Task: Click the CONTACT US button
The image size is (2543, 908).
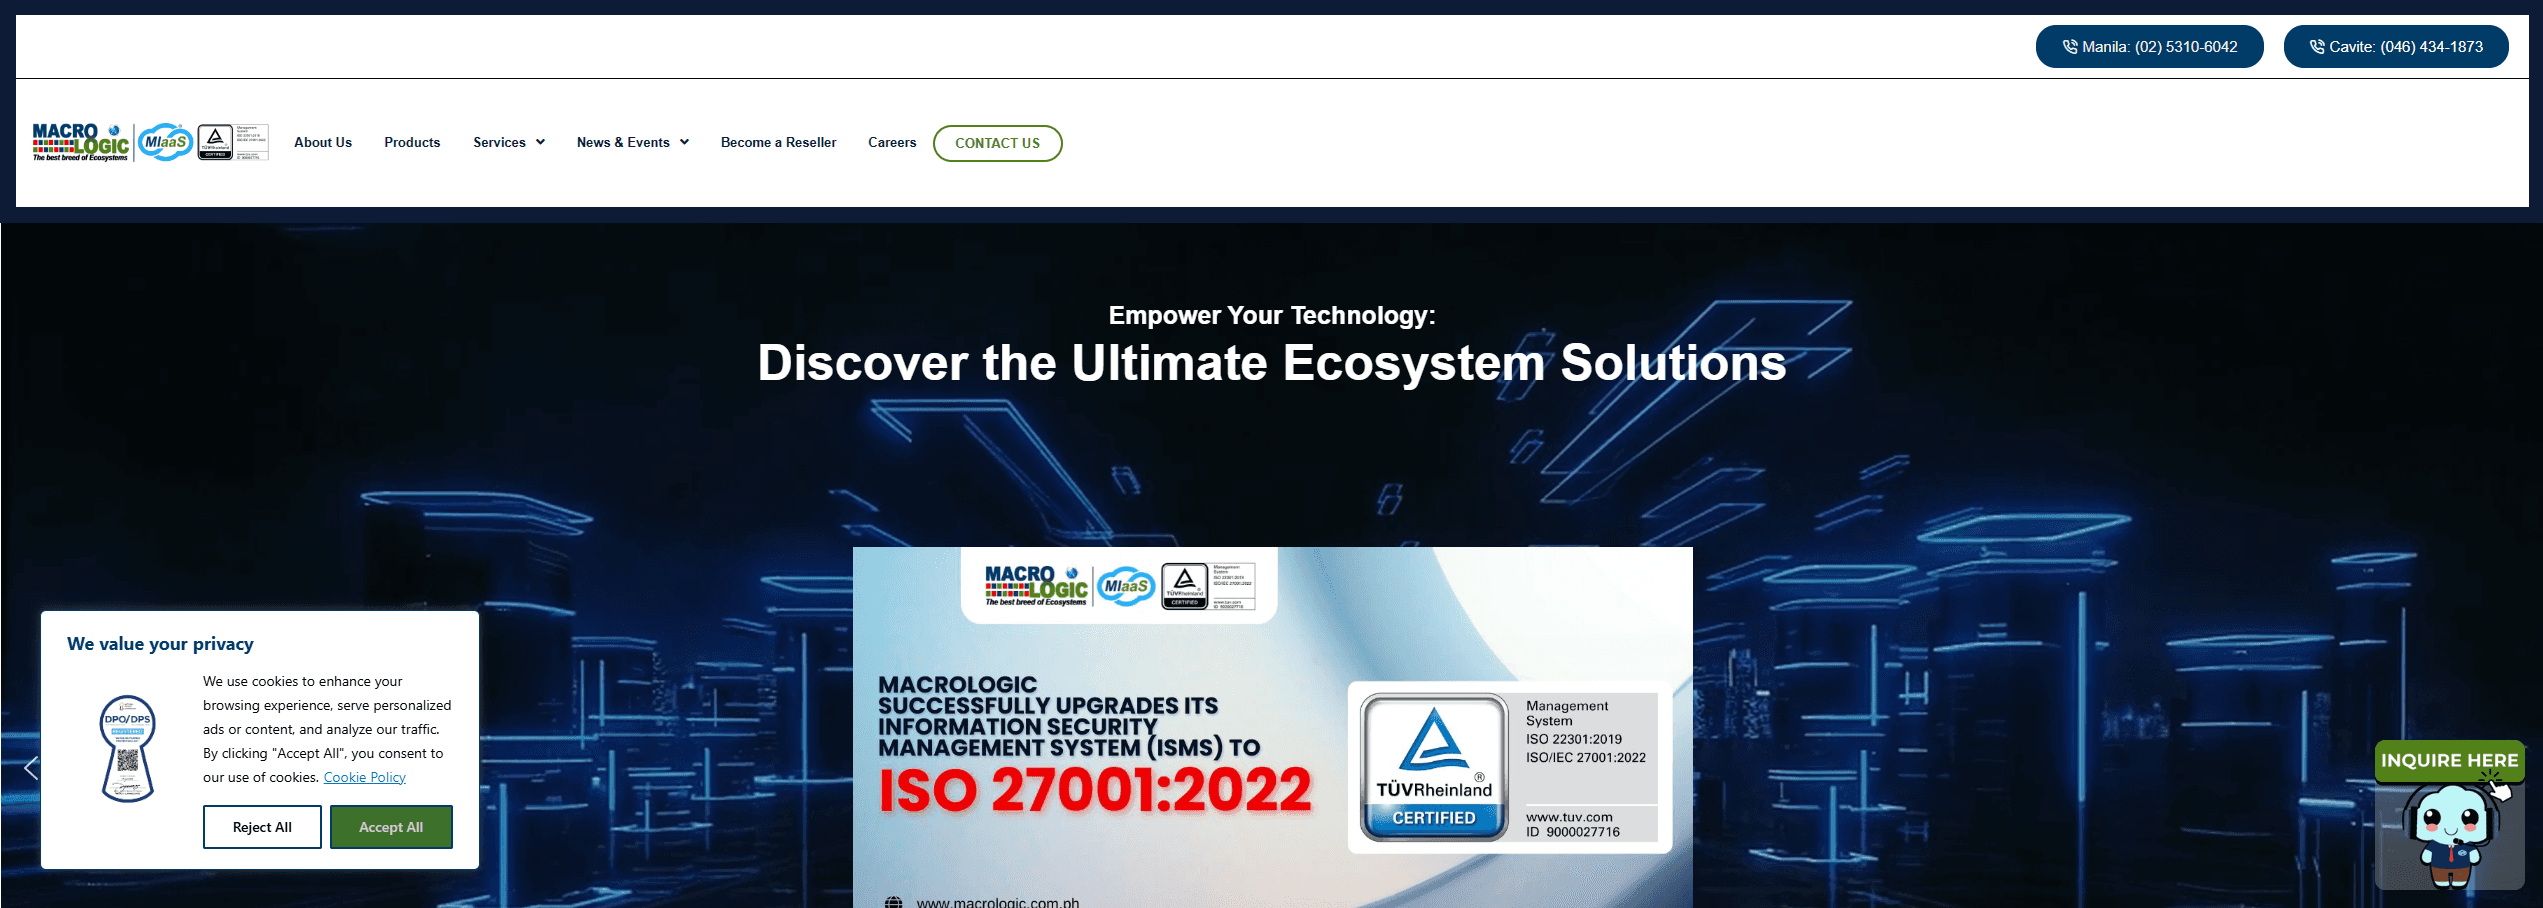Action: click(x=997, y=143)
